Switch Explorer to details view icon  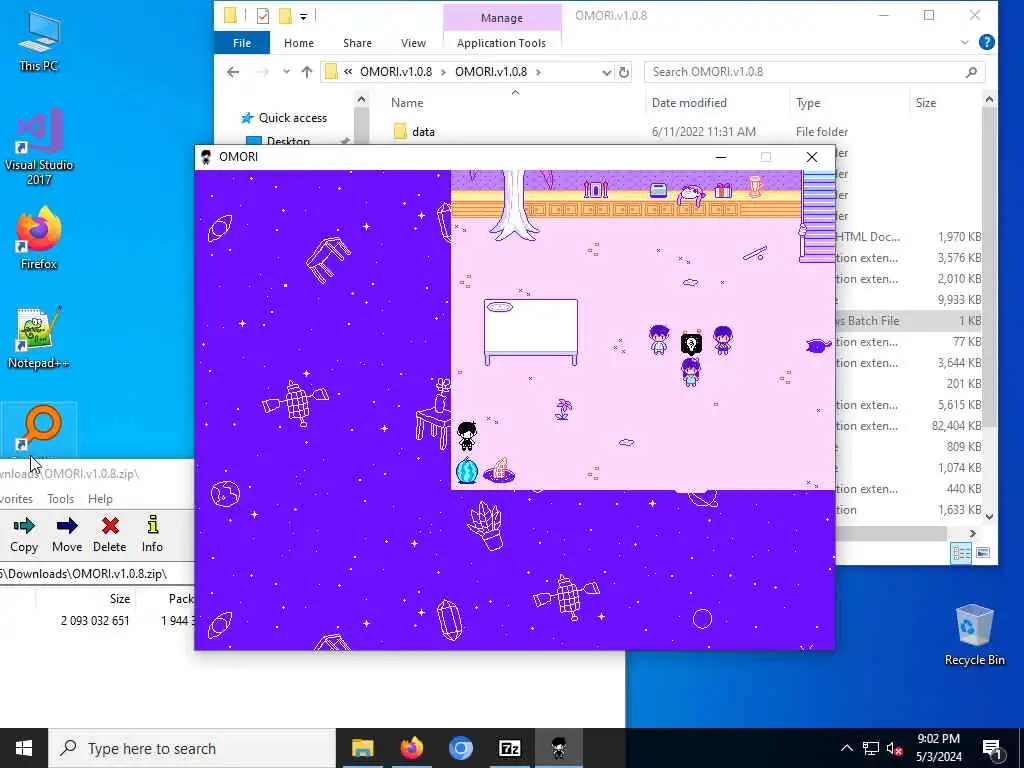click(x=961, y=553)
